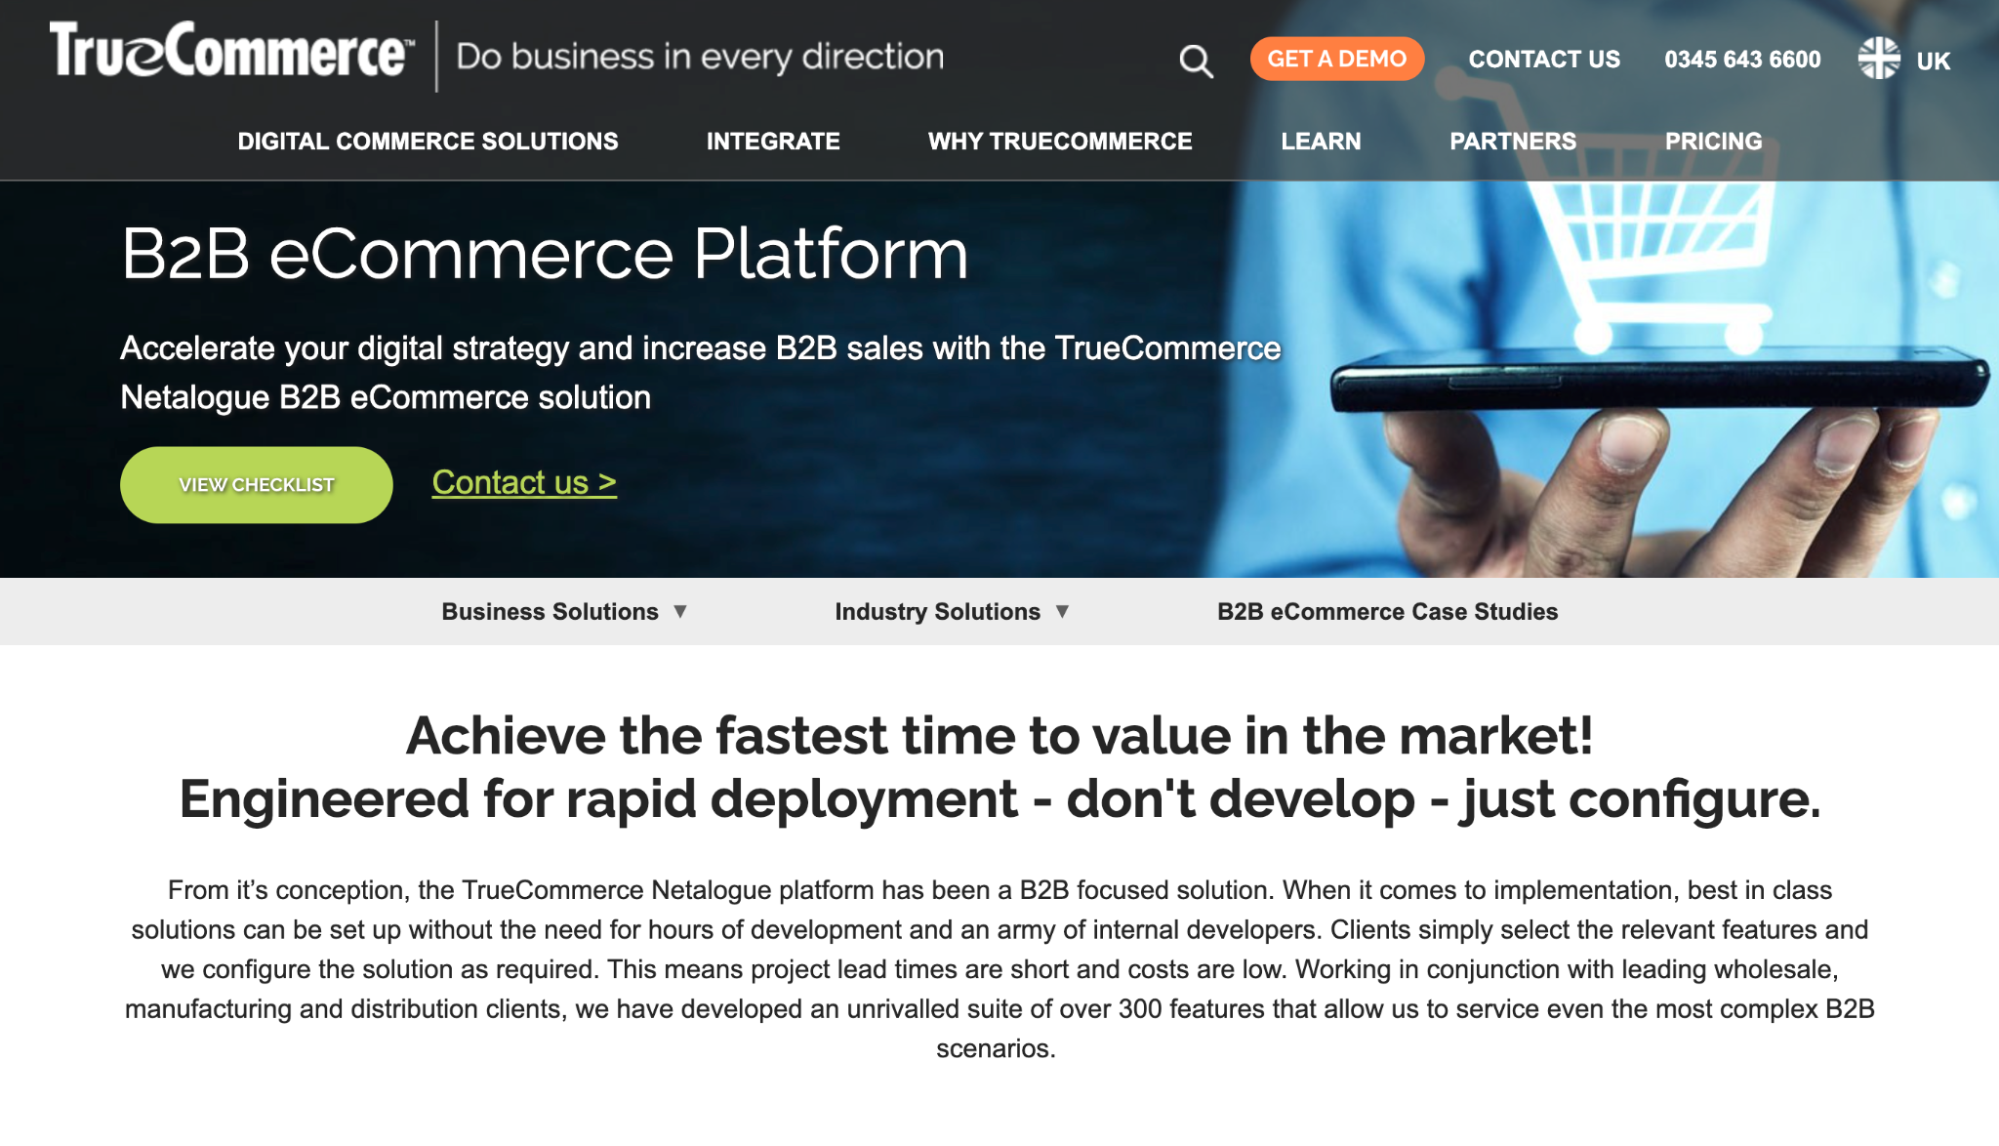
Task: Click the Business Solutions dropdown arrow
Action: click(x=681, y=611)
